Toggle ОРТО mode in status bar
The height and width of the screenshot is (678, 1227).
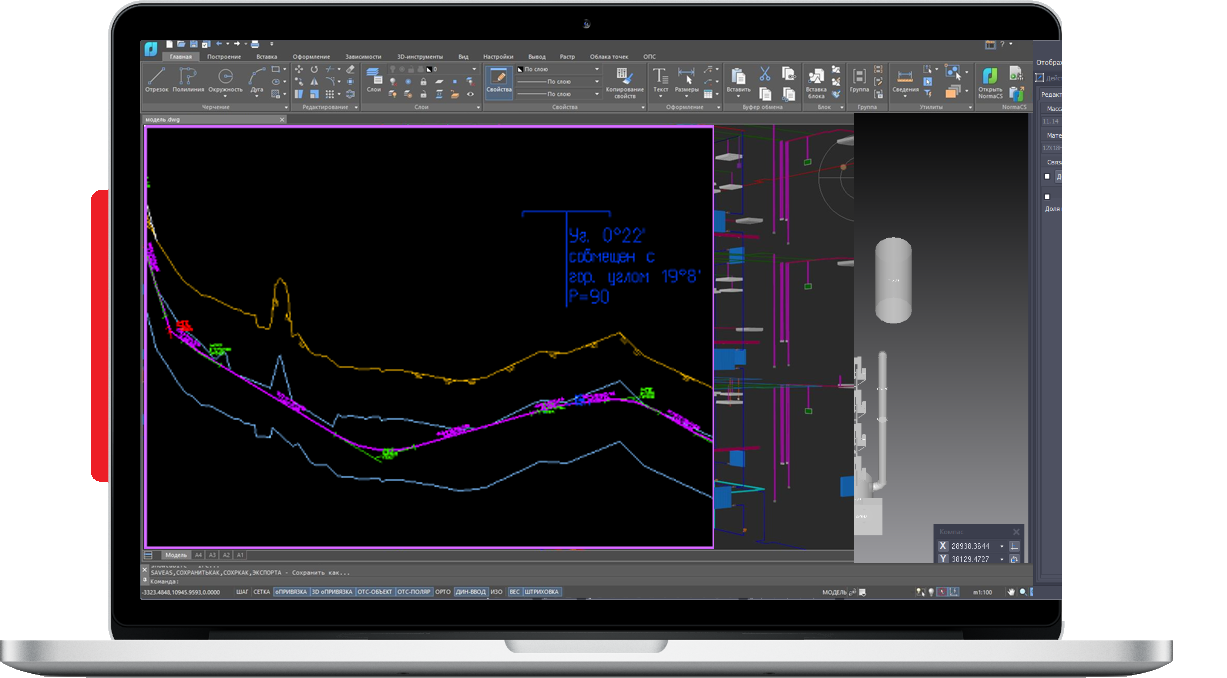pos(443,592)
